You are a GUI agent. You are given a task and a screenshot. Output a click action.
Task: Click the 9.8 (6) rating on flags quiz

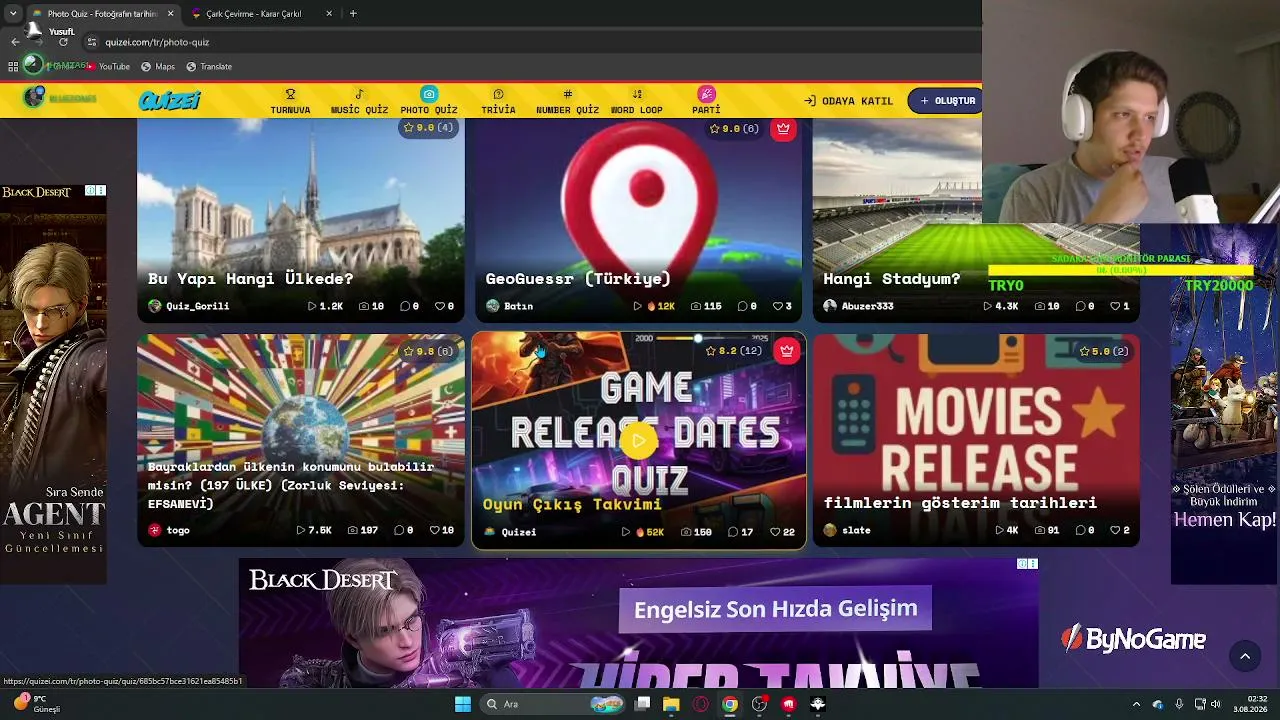tap(427, 351)
